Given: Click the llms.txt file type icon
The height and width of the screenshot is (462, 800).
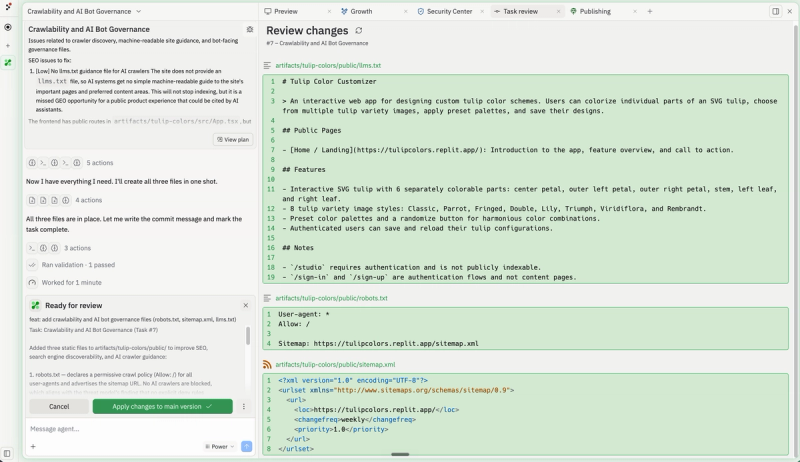Looking at the screenshot, I should (267, 65).
